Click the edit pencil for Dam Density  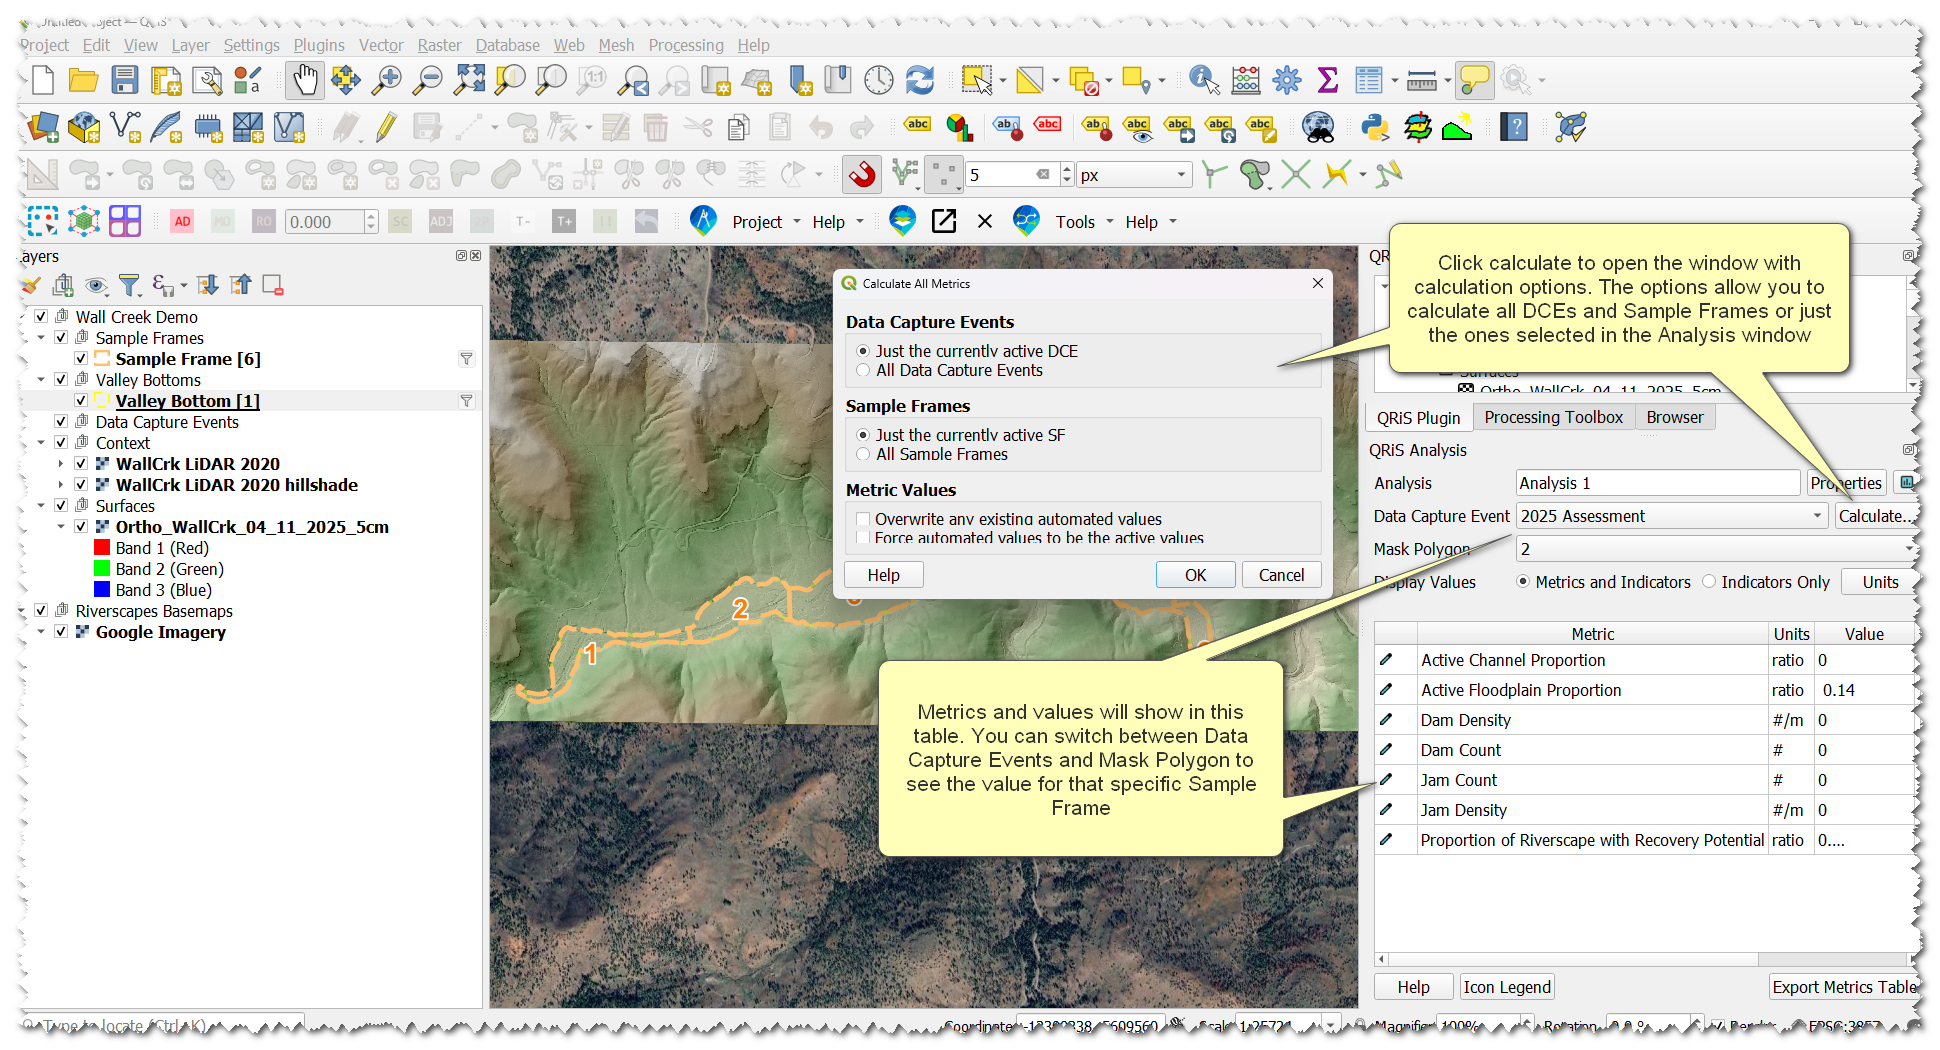point(1386,719)
